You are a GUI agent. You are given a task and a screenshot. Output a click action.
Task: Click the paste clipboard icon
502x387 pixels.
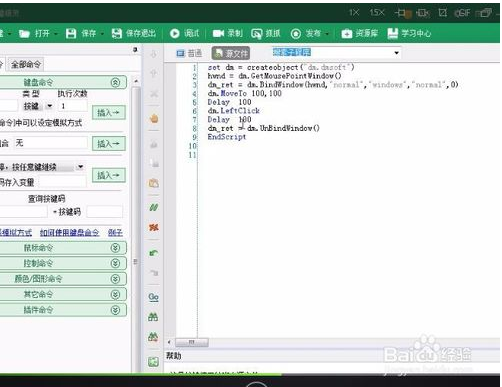[x=154, y=183]
